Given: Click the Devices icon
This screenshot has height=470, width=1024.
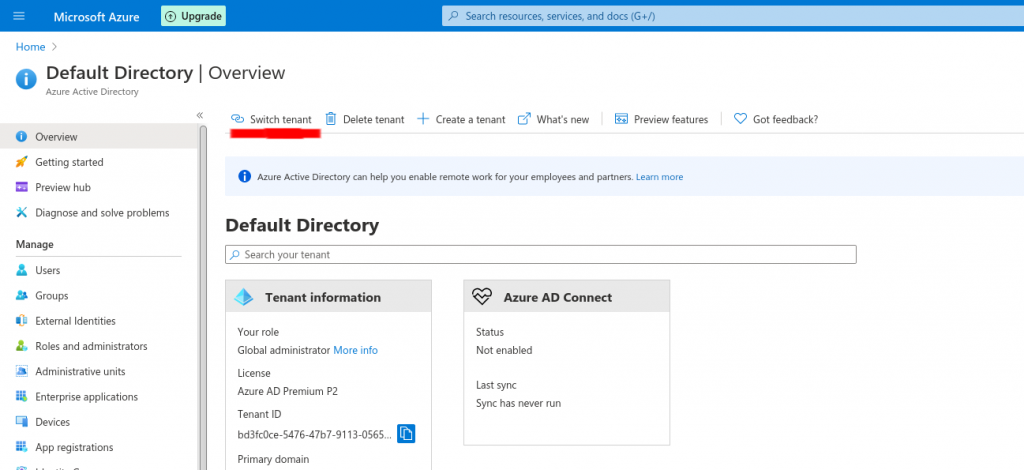Looking at the screenshot, I should [x=22, y=422].
